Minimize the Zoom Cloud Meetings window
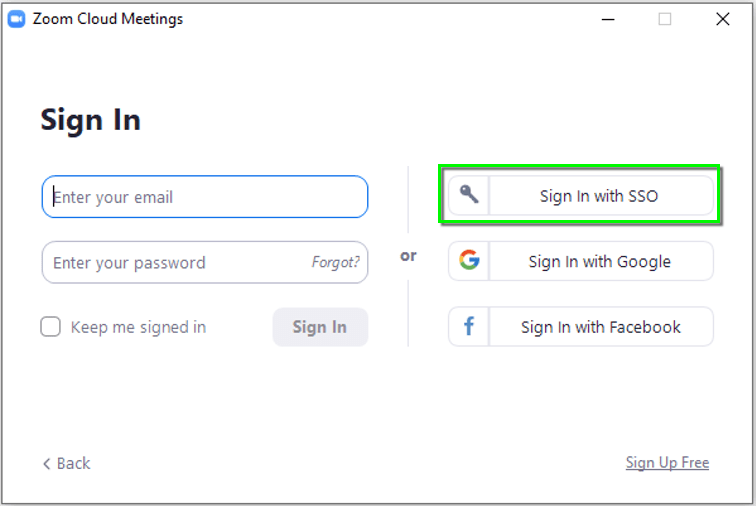The height and width of the screenshot is (506, 756). pyautogui.click(x=606, y=19)
